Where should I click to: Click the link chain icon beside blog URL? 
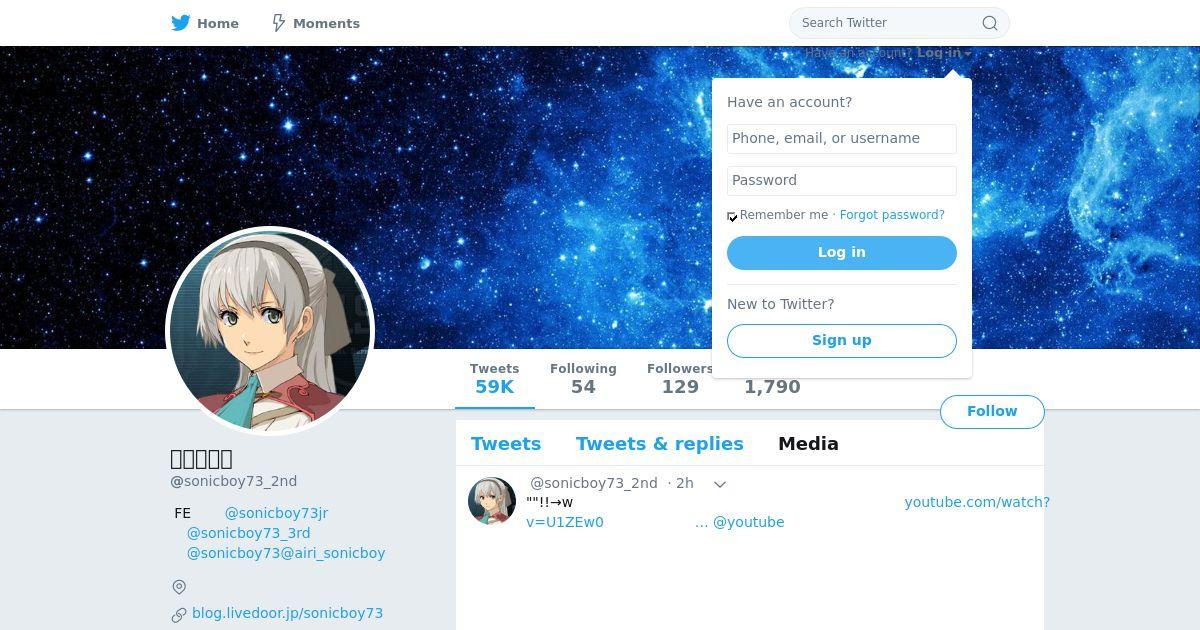coord(179,614)
